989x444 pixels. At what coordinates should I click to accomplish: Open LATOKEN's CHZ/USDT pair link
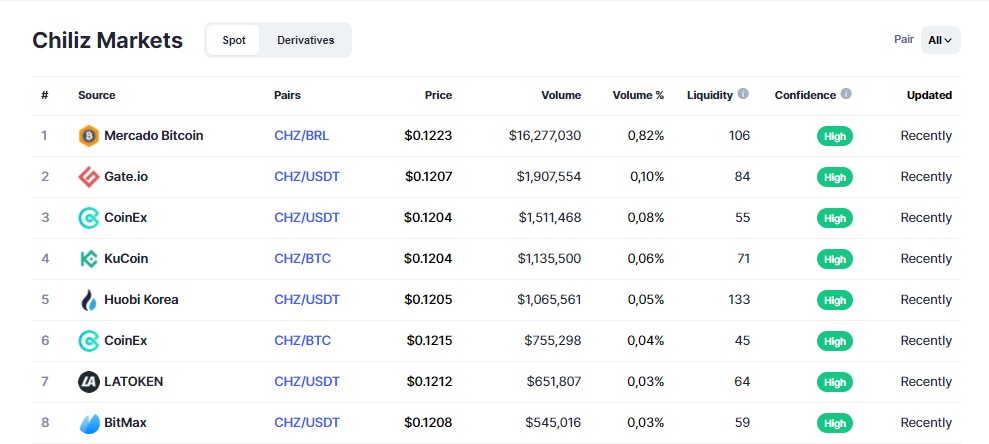point(307,382)
